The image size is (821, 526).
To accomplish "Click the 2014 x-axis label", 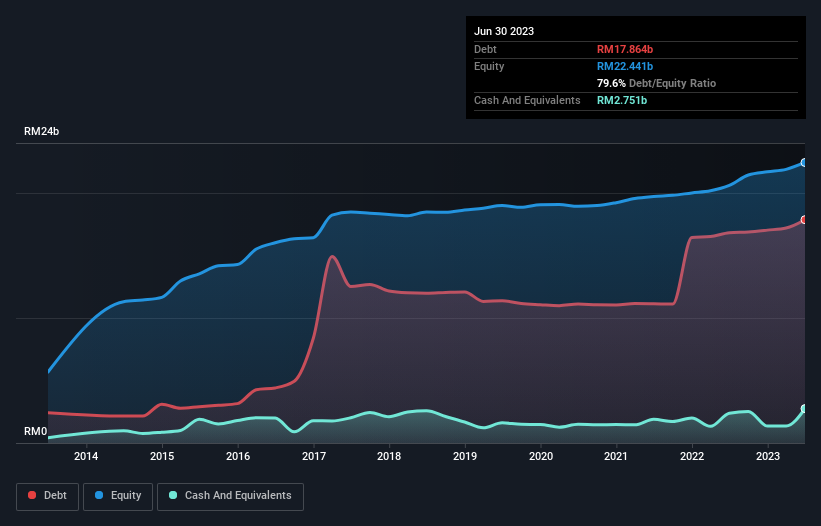I will (86, 456).
